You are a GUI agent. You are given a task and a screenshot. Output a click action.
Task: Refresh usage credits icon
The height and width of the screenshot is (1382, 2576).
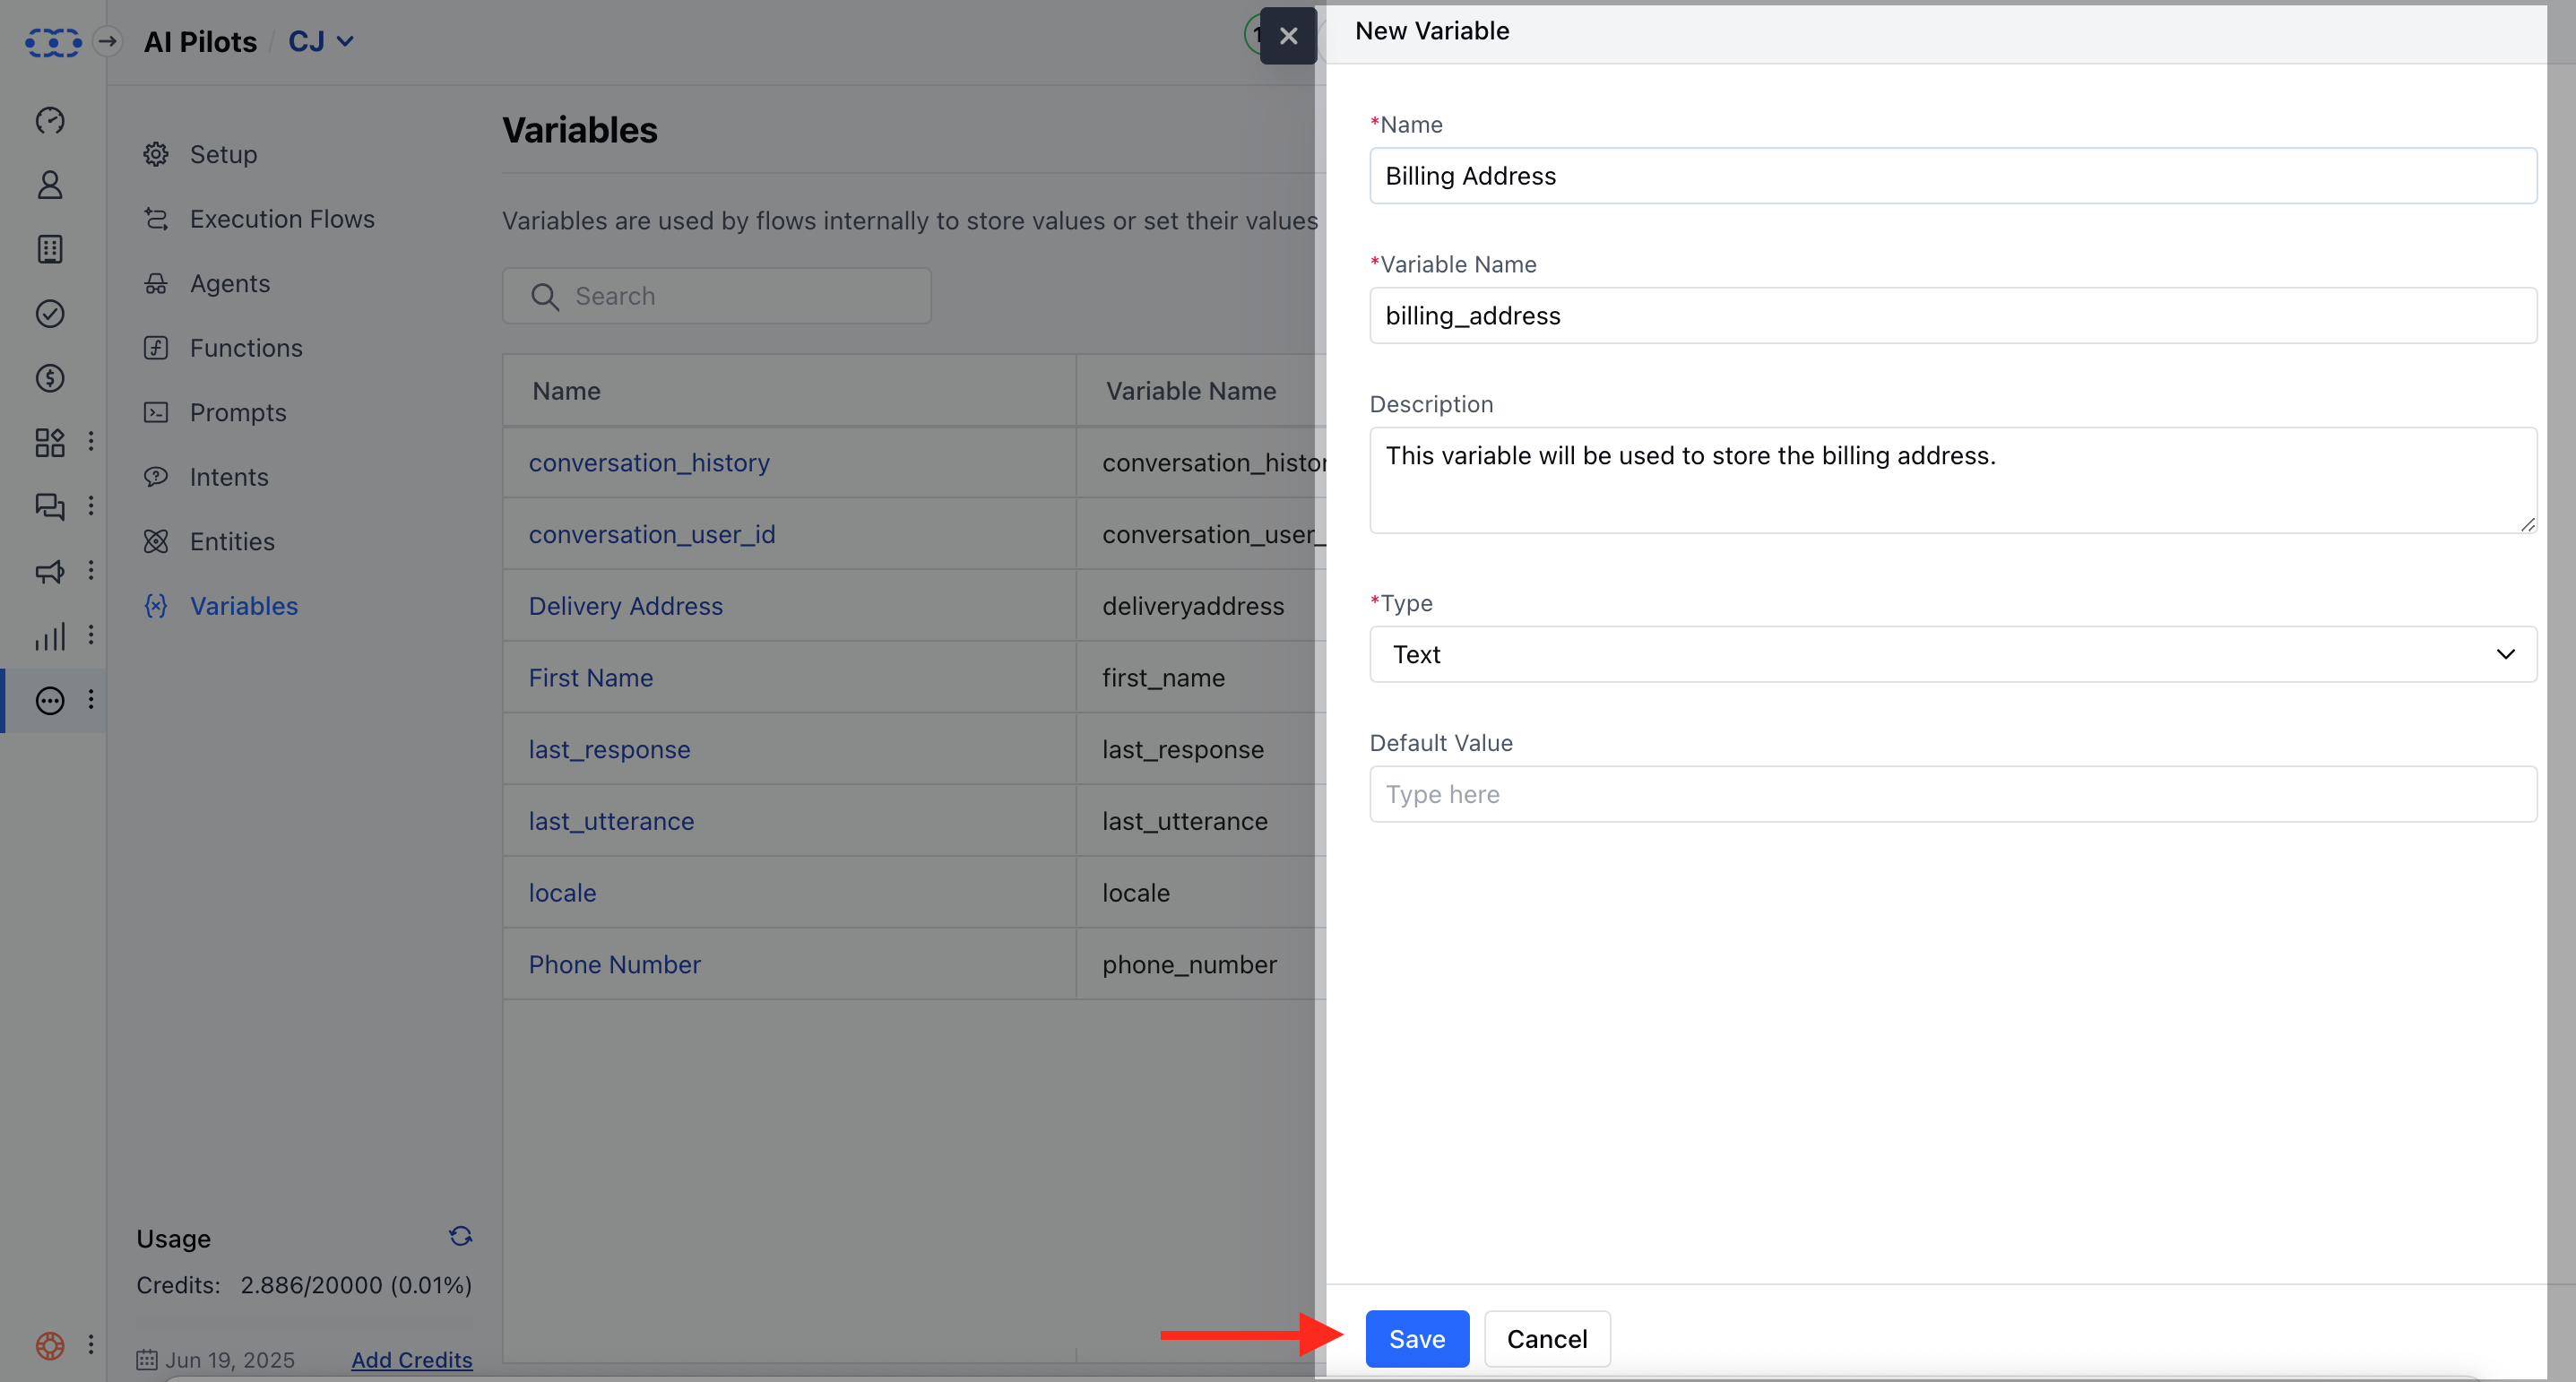pyautogui.click(x=460, y=1236)
